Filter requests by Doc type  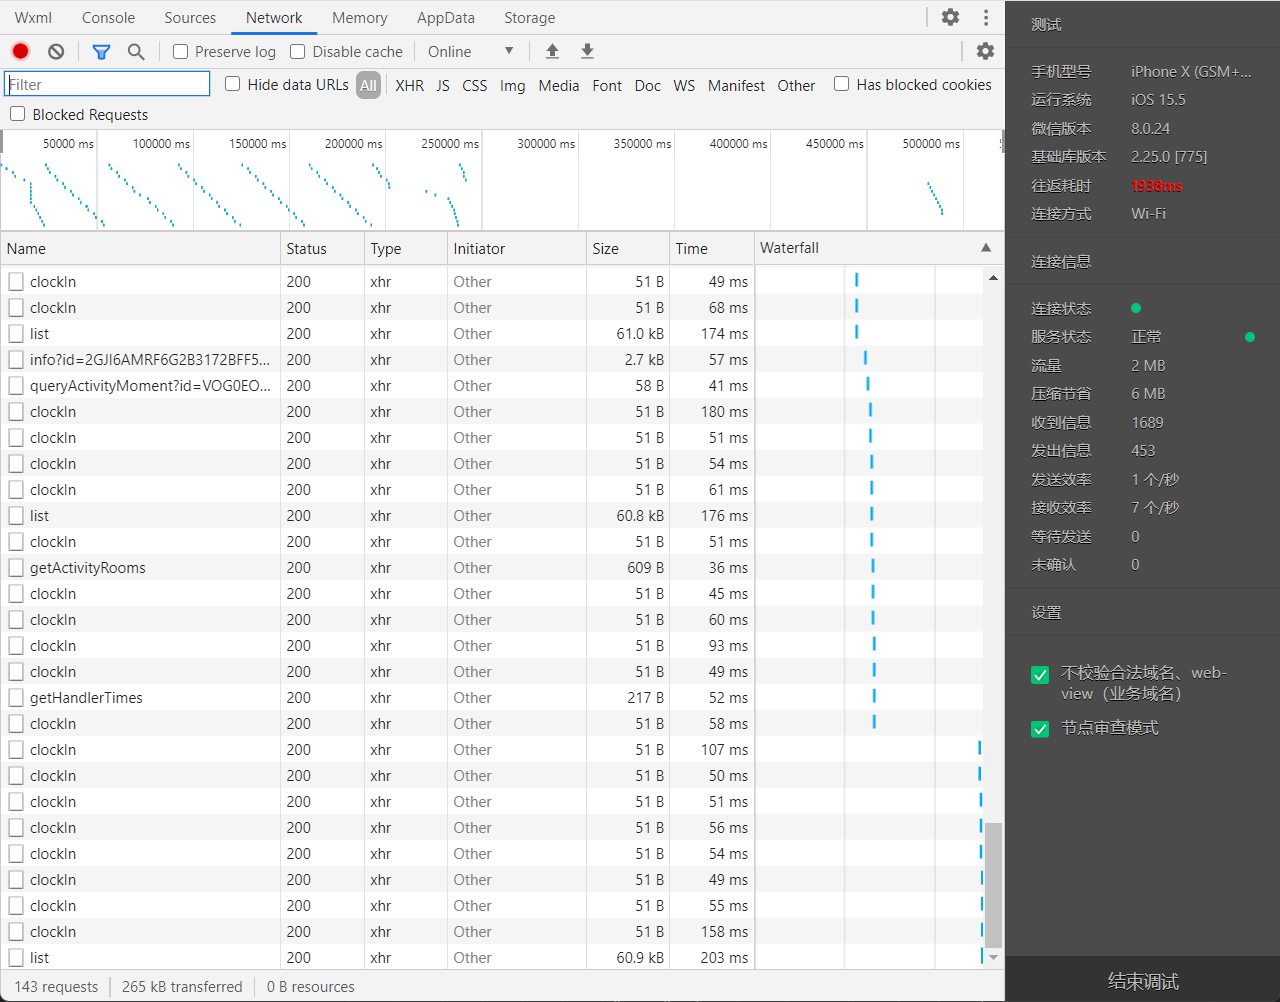click(x=648, y=85)
